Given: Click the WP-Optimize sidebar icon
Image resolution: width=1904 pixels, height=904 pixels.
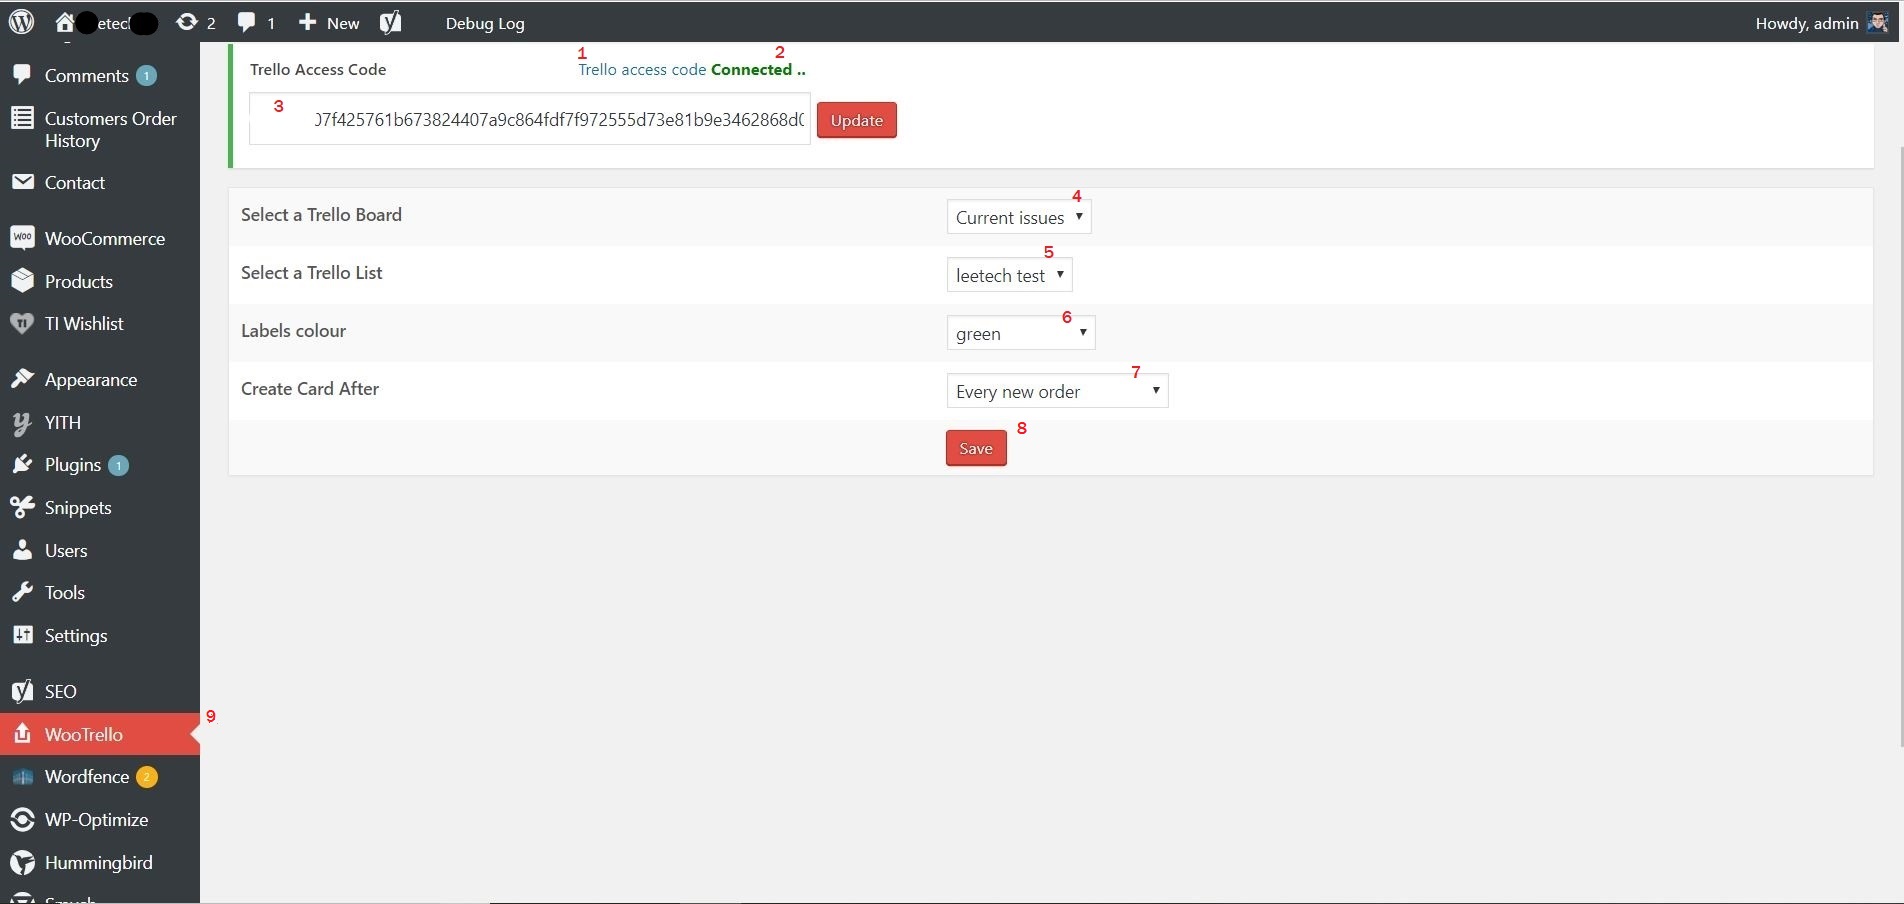Looking at the screenshot, I should [22, 819].
